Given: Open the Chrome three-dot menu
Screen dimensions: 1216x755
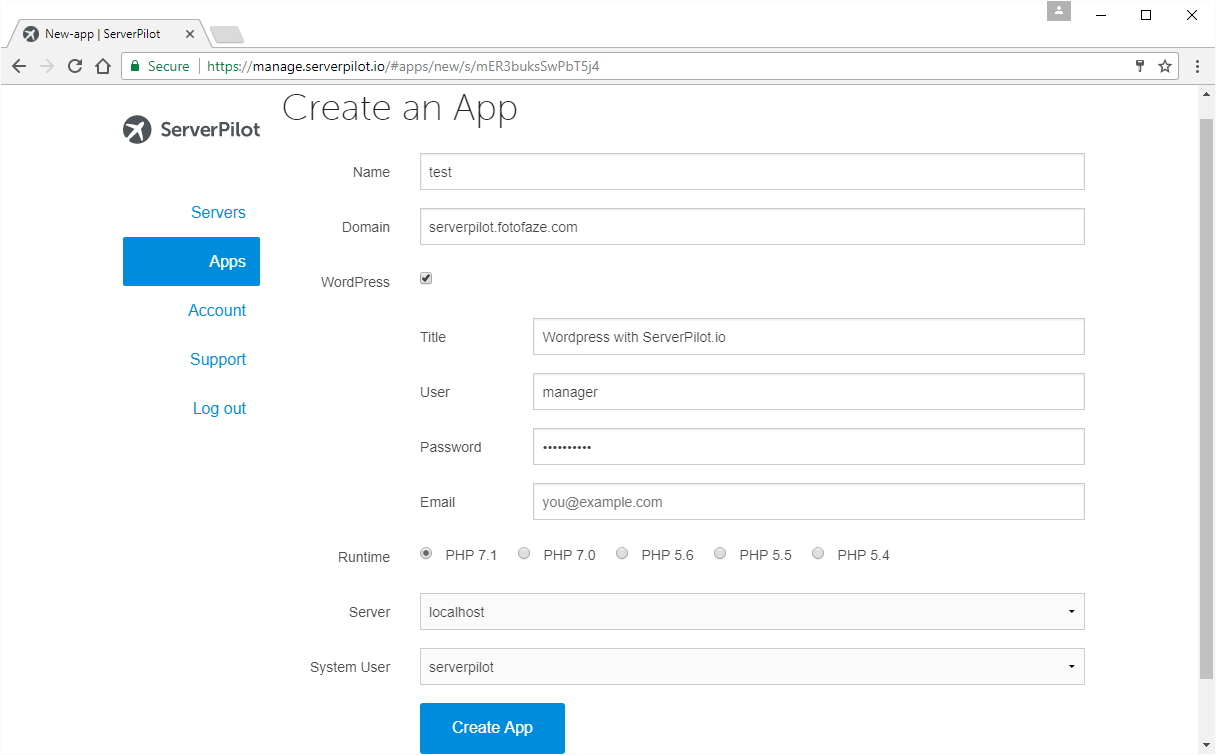Looking at the screenshot, I should pyautogui.click(x=1197, y=66).
